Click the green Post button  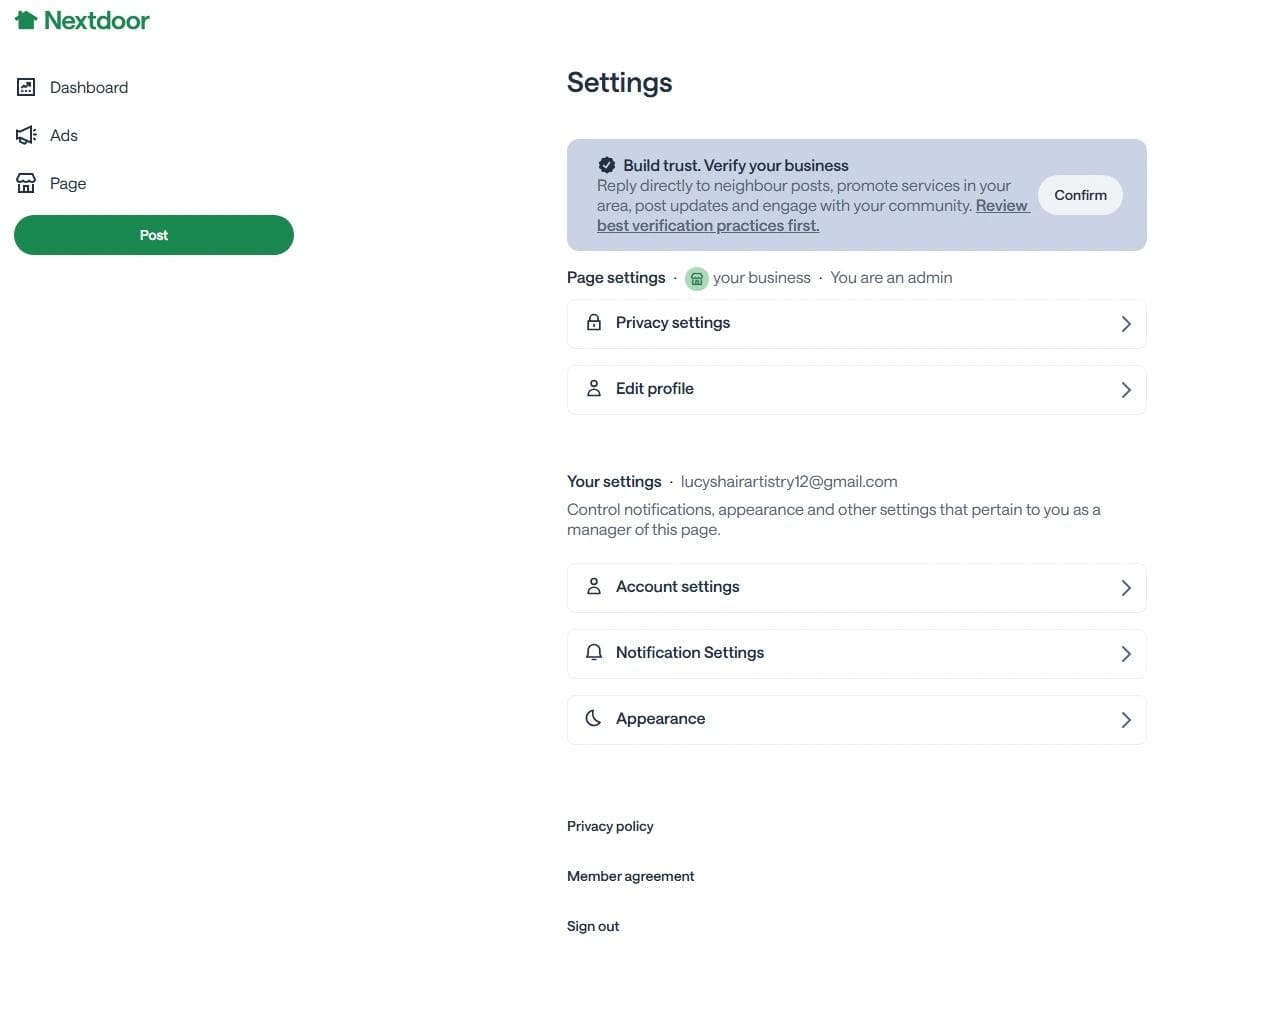pos(154,235)
